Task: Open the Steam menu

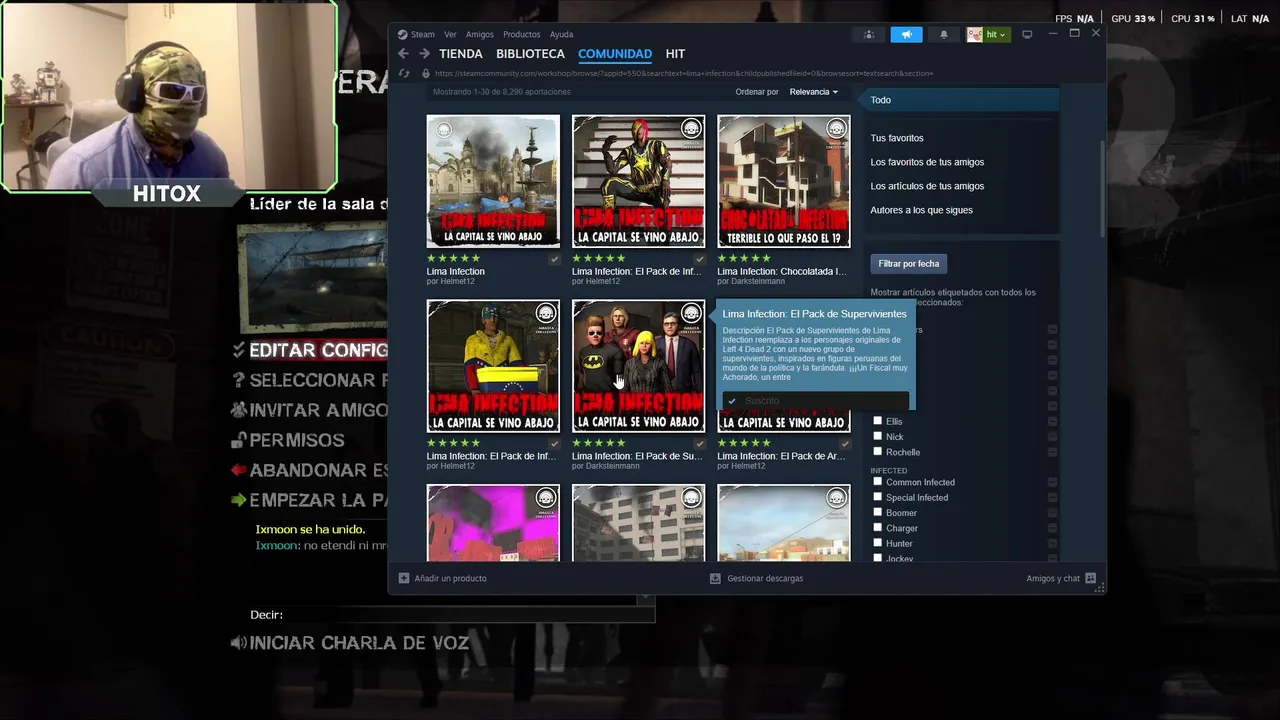Action: (423, 34)
